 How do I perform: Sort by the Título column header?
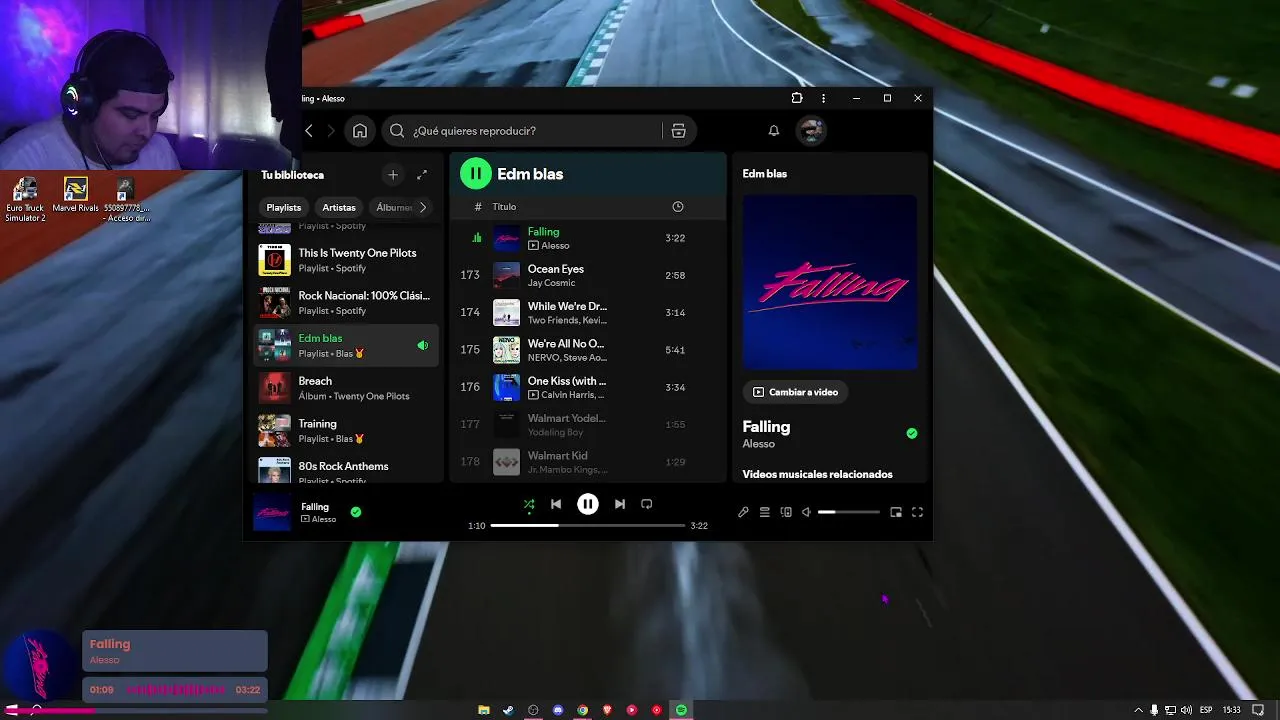coord(504,207)
